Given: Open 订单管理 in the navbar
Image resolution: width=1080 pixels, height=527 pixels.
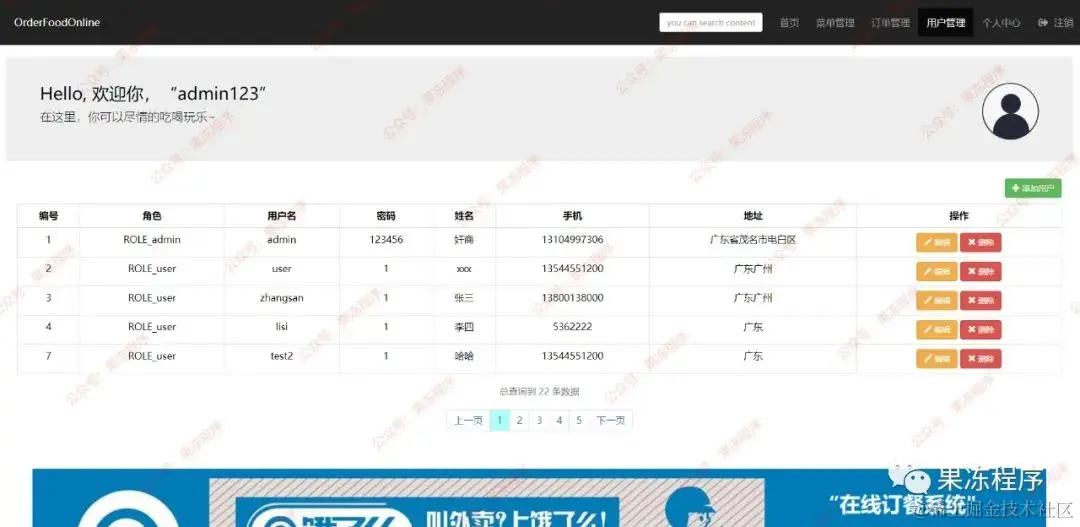Looking at the screenshot, I should click(x=890, y=23).
